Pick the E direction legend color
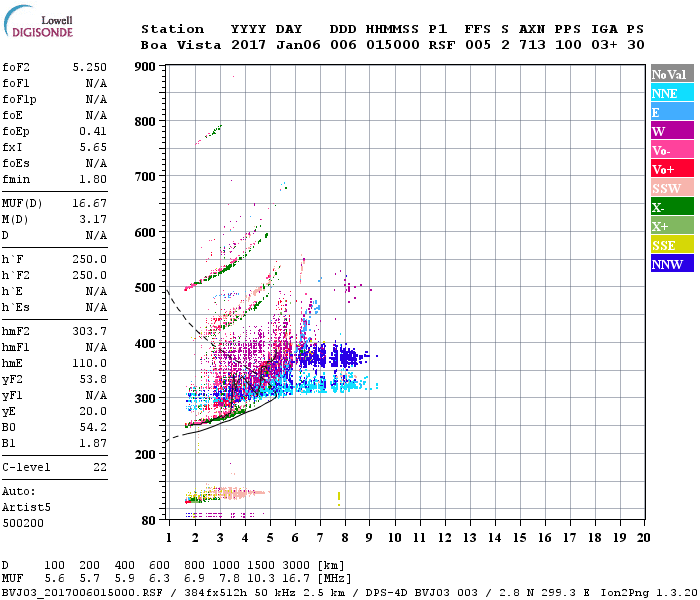Screen dimensions: 700x600 [x=670, y=112]
